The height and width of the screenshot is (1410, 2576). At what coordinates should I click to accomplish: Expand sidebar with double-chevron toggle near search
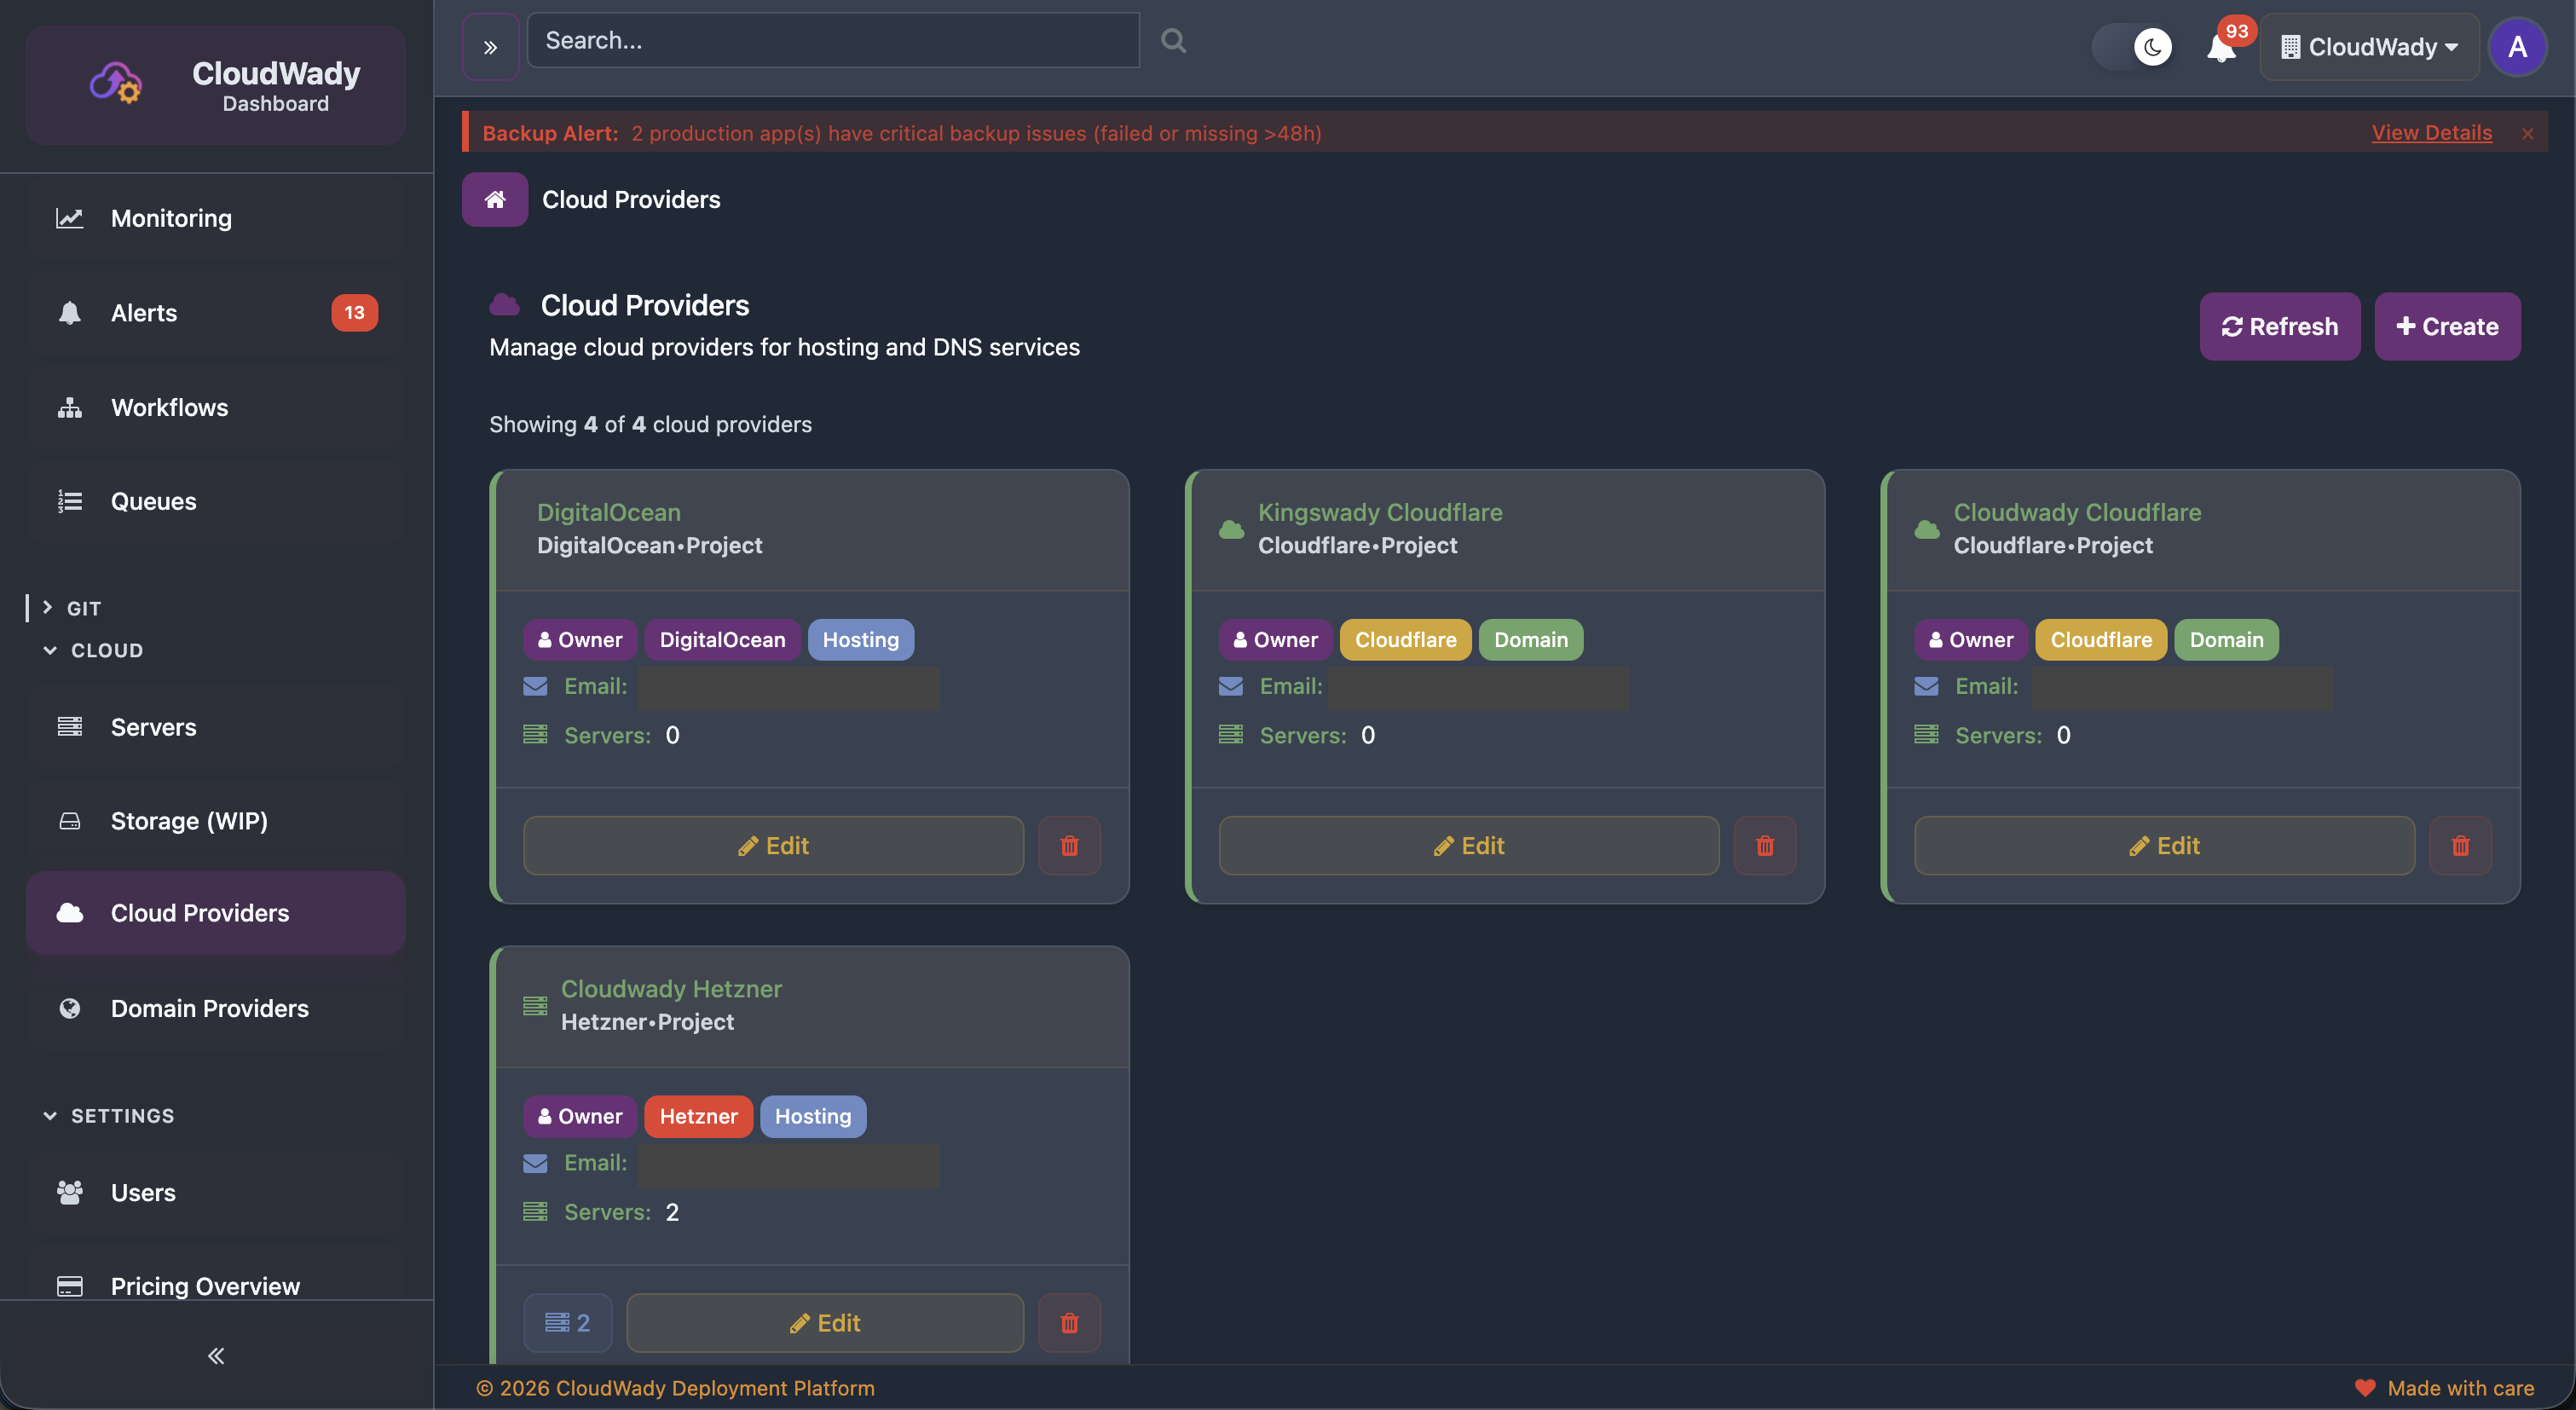tap(490, 47)
